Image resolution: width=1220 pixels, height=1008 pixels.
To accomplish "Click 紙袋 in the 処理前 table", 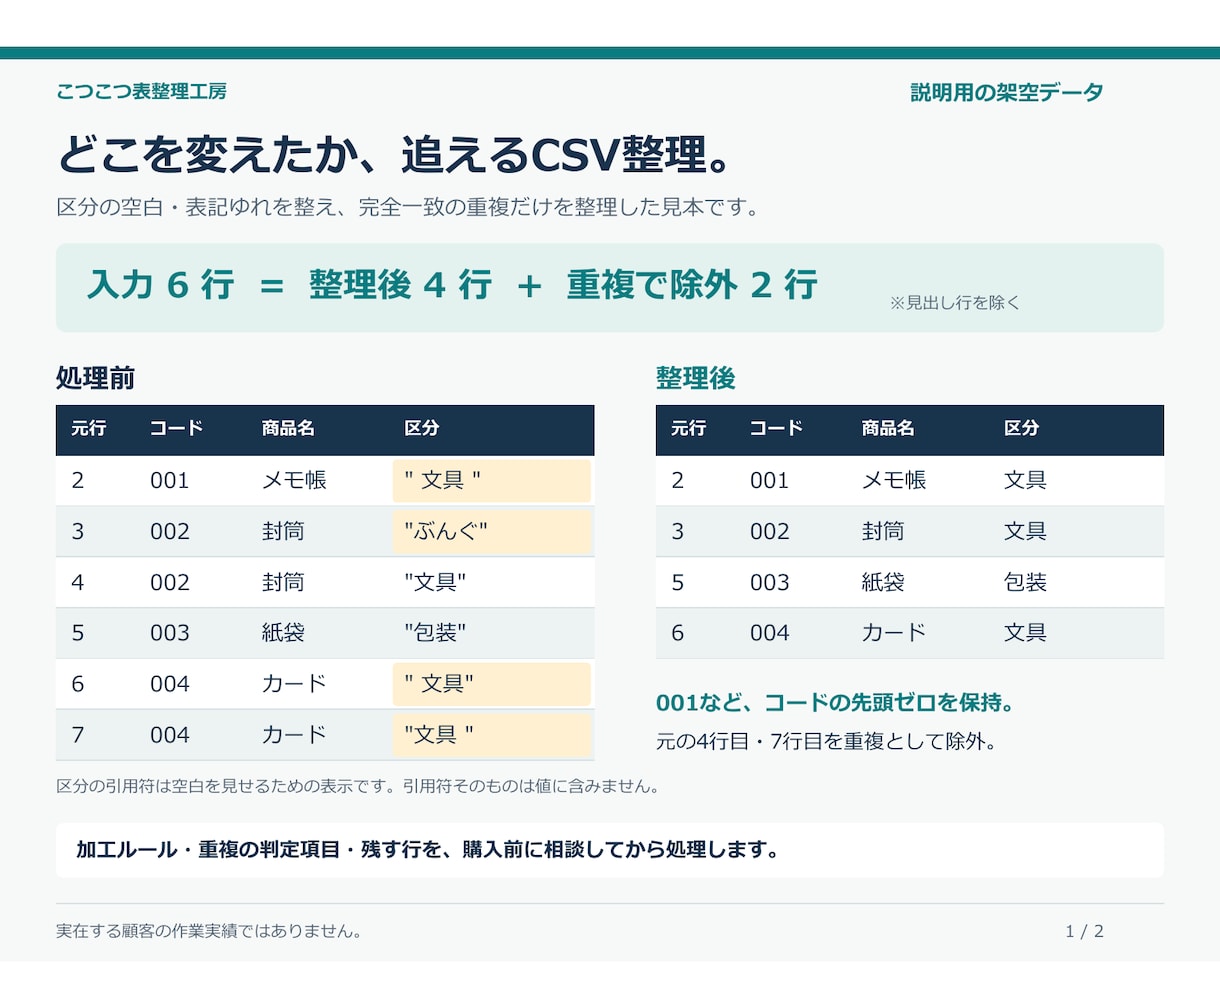I will click(x=283, y=633).
